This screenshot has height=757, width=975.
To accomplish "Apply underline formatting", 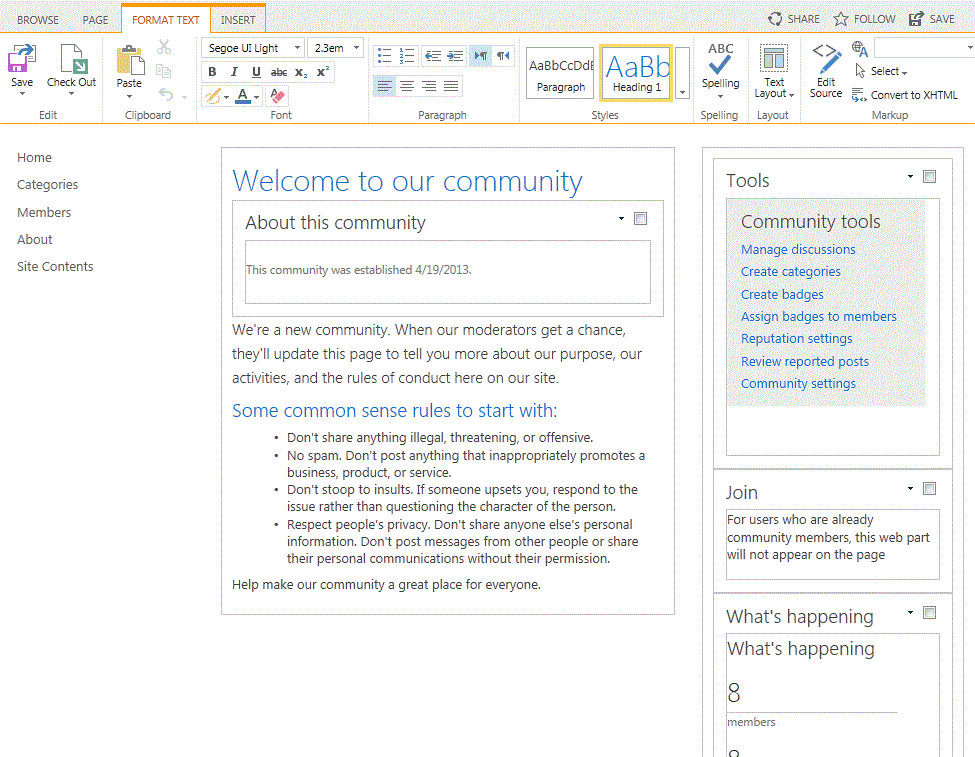I will point(256,72).
